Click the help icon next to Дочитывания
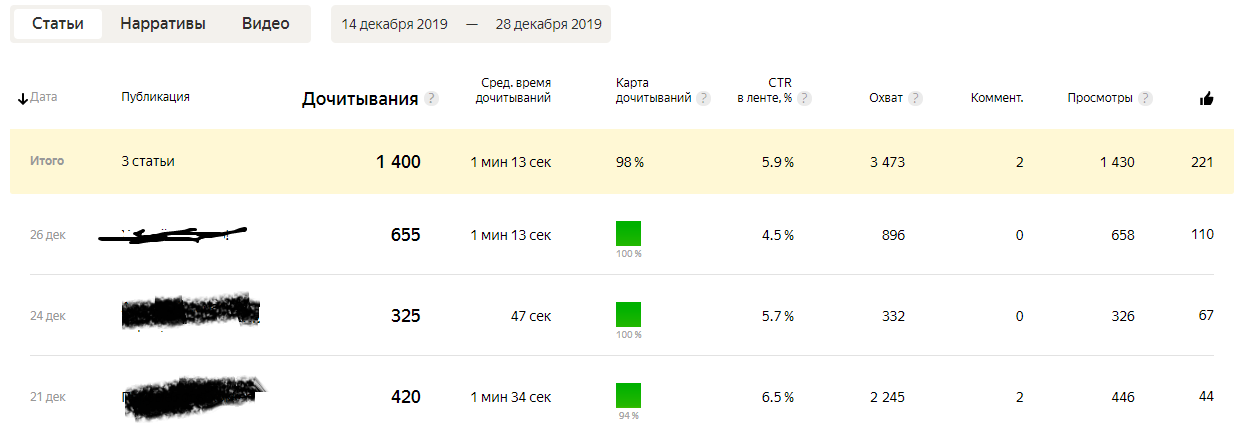This screenshot has height=432, width=1242. (x=431, y=98)
